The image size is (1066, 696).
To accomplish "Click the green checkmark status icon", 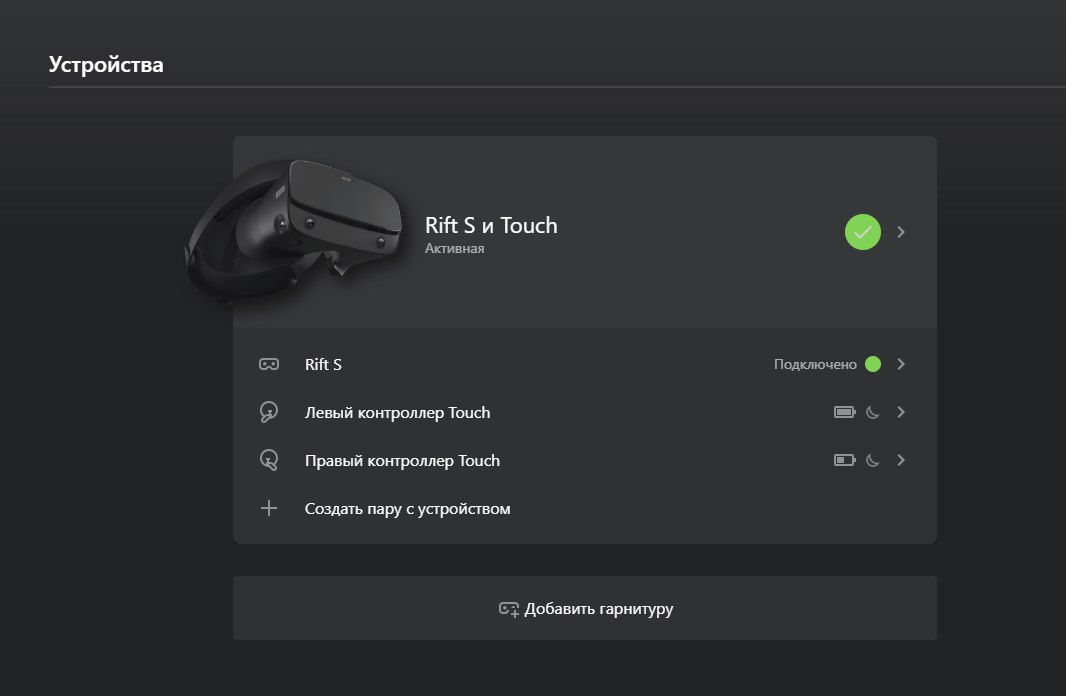I will 863,232.
